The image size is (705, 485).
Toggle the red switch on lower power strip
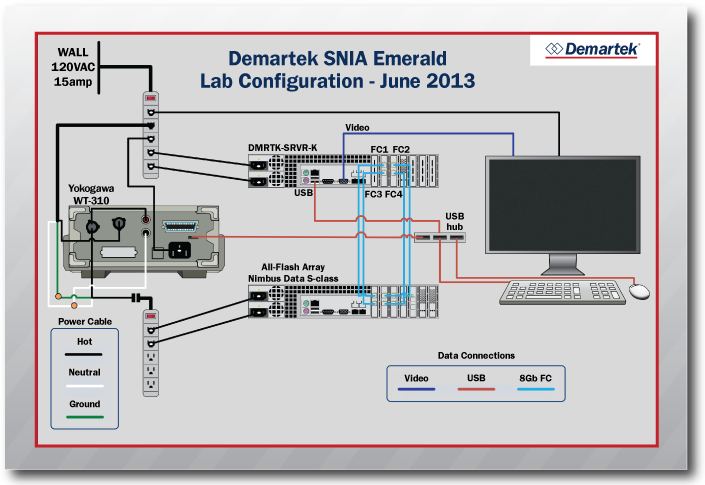tap(151, 319)
